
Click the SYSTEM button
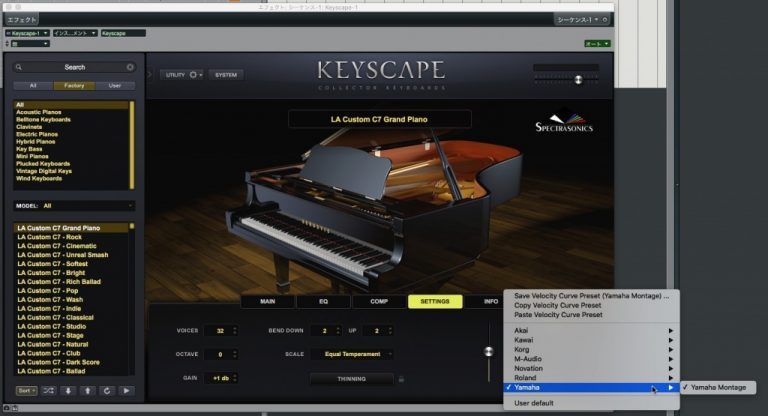(x=226, y=75)
